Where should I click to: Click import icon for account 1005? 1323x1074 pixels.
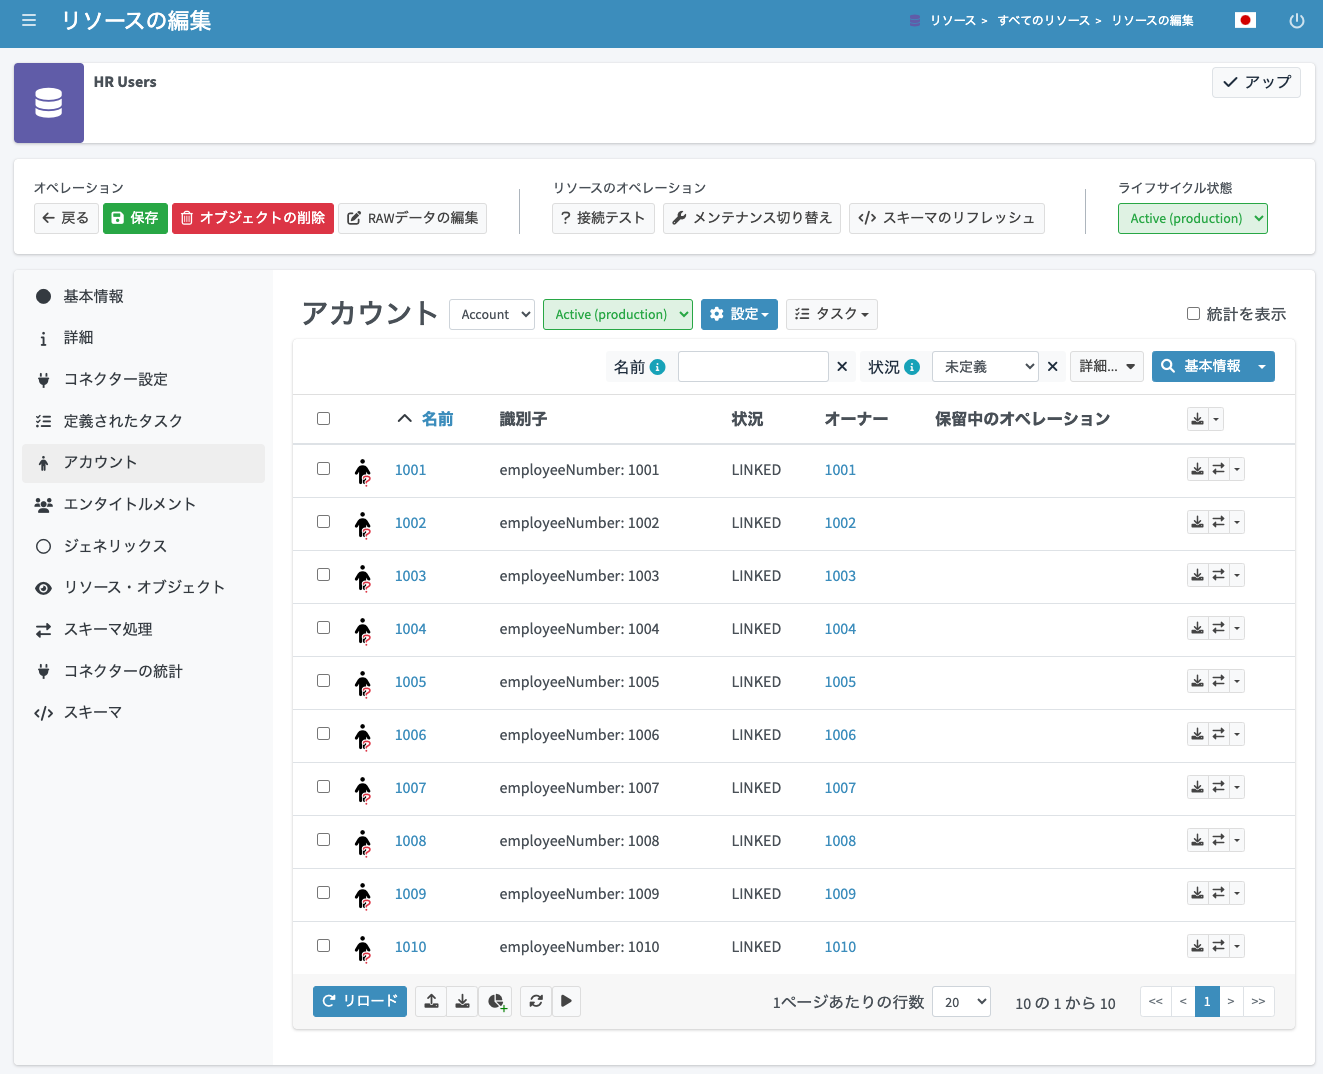pyautogui.click(x=1197, y=681)
